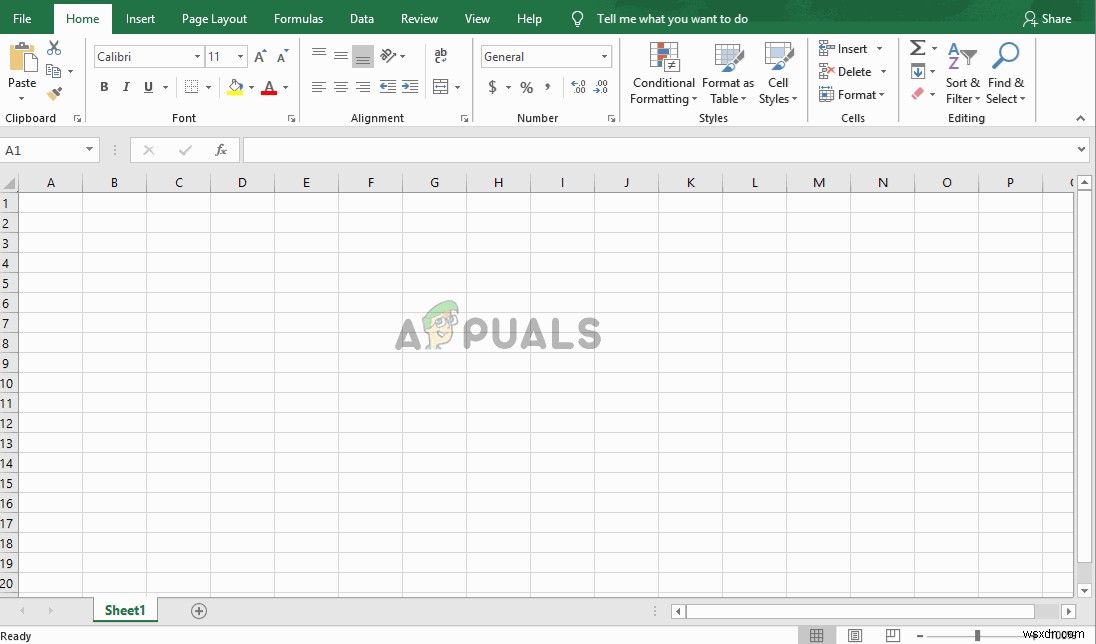The width and height of the screenshot is (1096, 644).
Task: Open Find & Select menu
Action: tap(1006, 73)
